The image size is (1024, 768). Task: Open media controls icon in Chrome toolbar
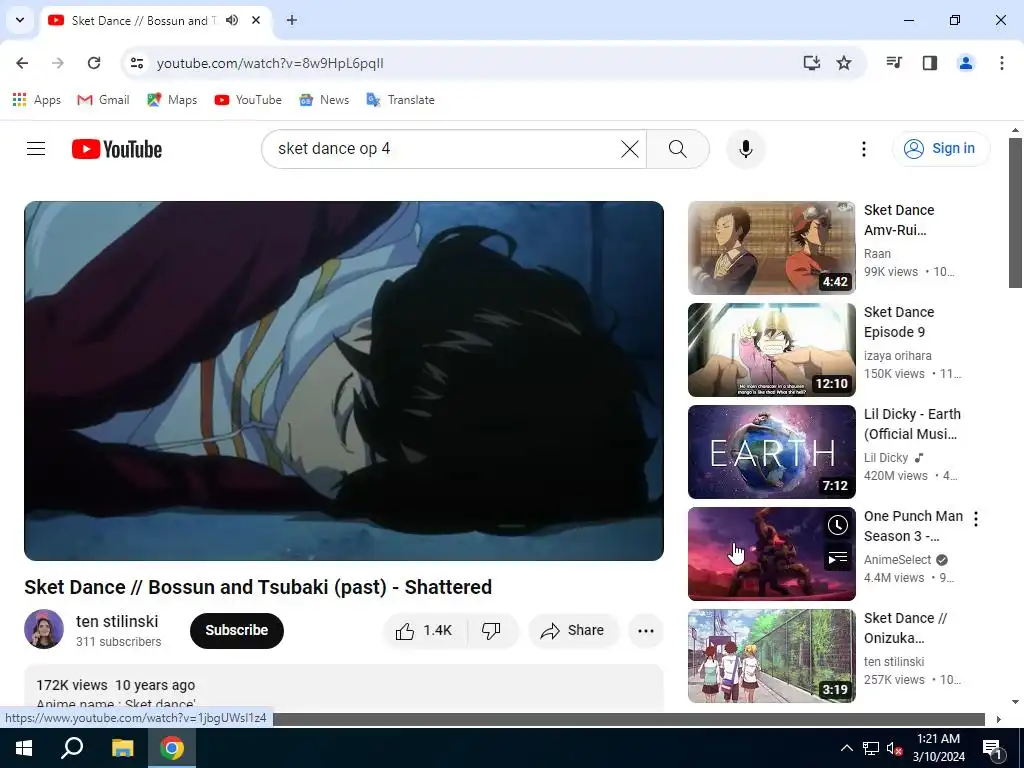tap(894, 63)
